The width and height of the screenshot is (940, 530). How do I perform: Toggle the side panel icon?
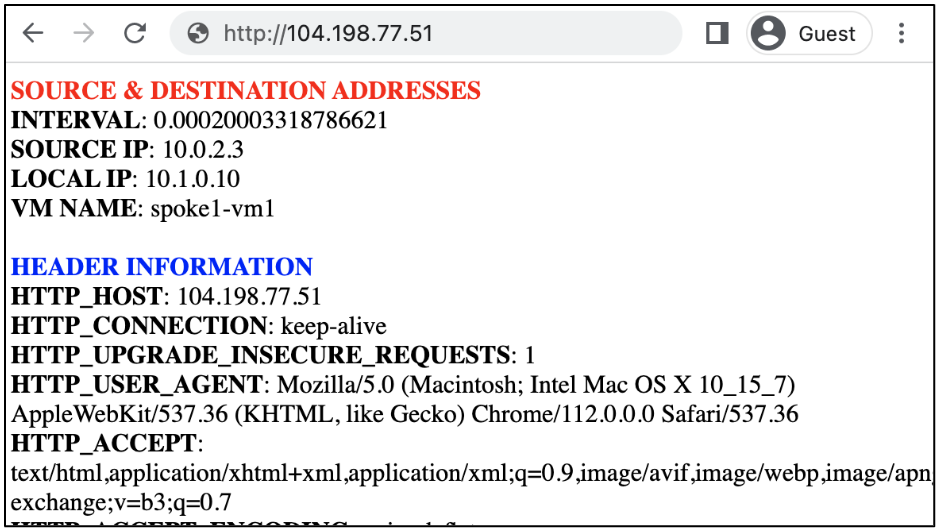(716, 34)
